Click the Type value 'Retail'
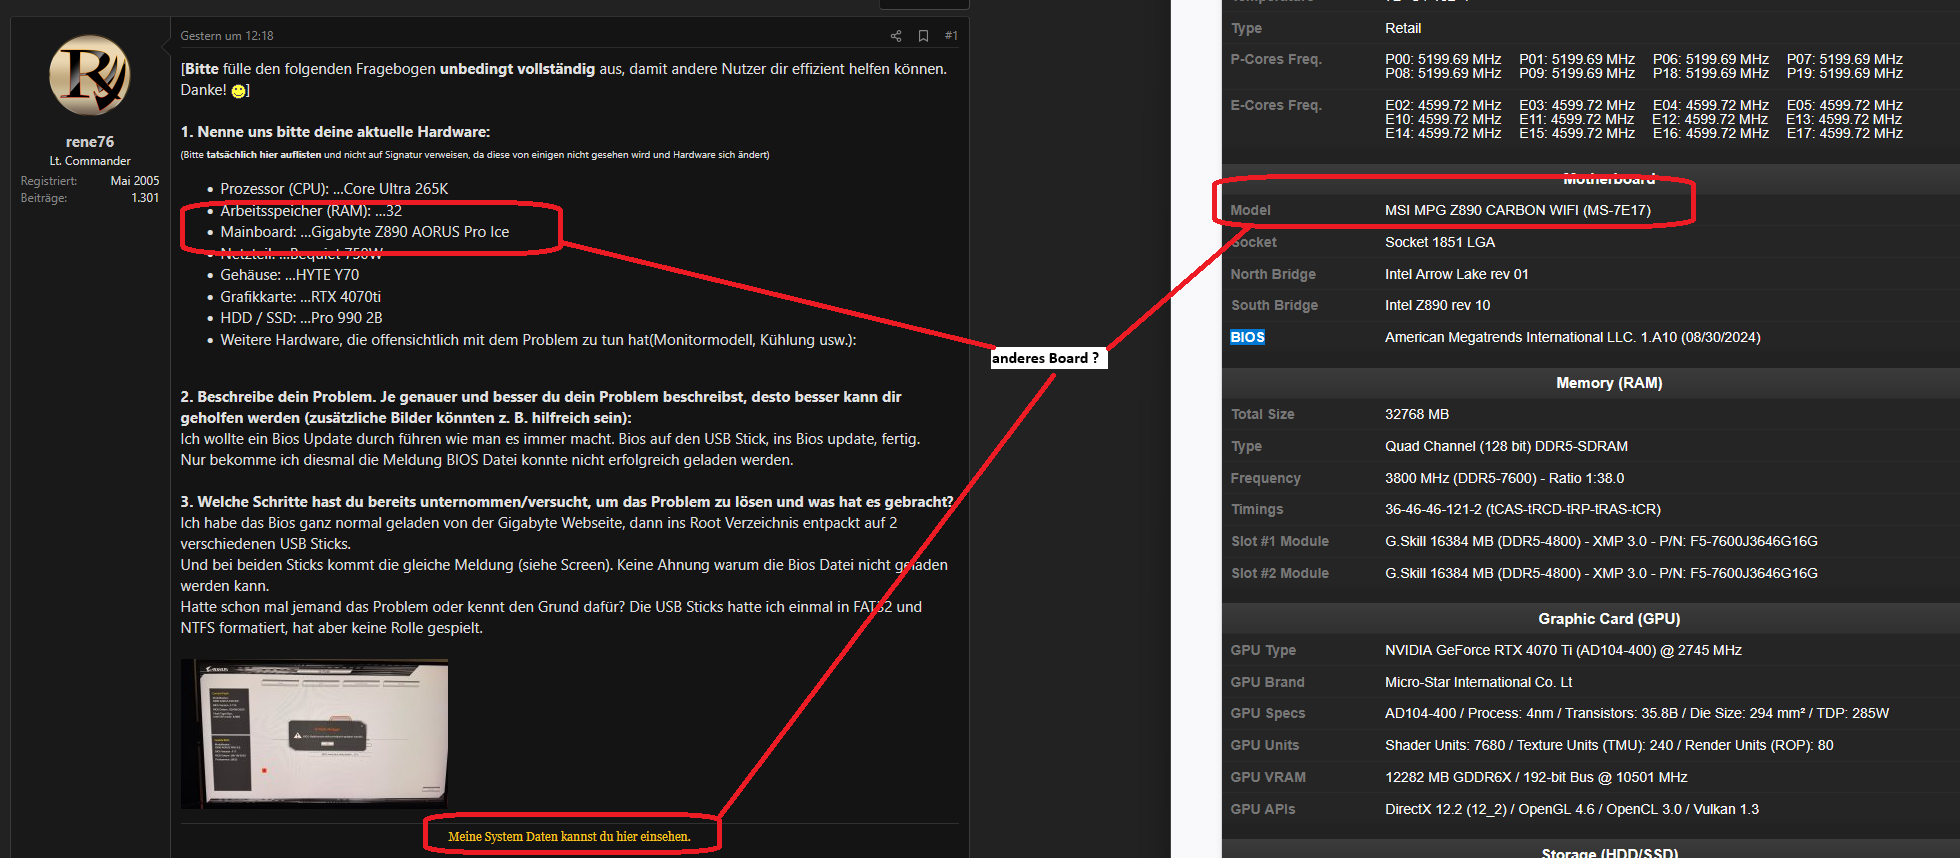Screen dimensions: 1960x858 pyautogui.click(x=1403, y=28)
